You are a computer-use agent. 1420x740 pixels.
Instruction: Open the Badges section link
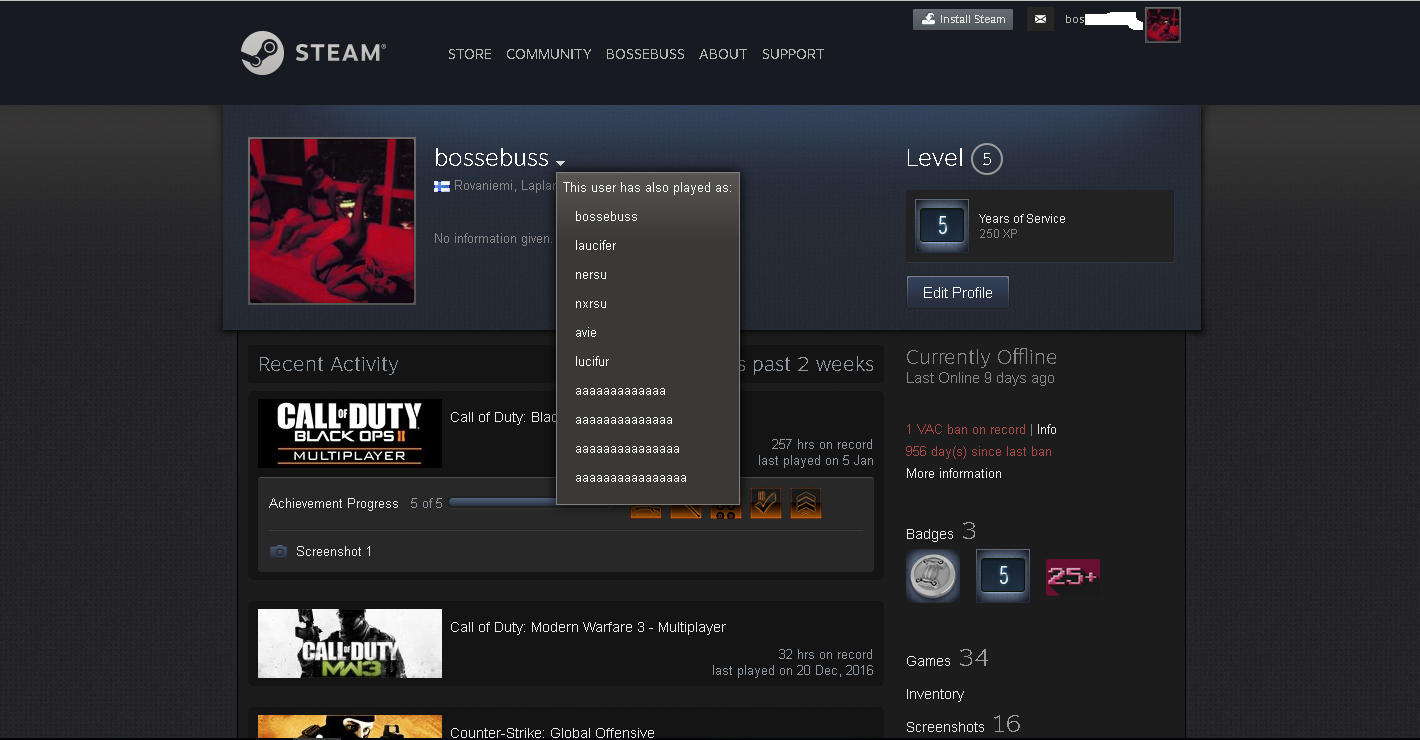click(x=941, y=532)
